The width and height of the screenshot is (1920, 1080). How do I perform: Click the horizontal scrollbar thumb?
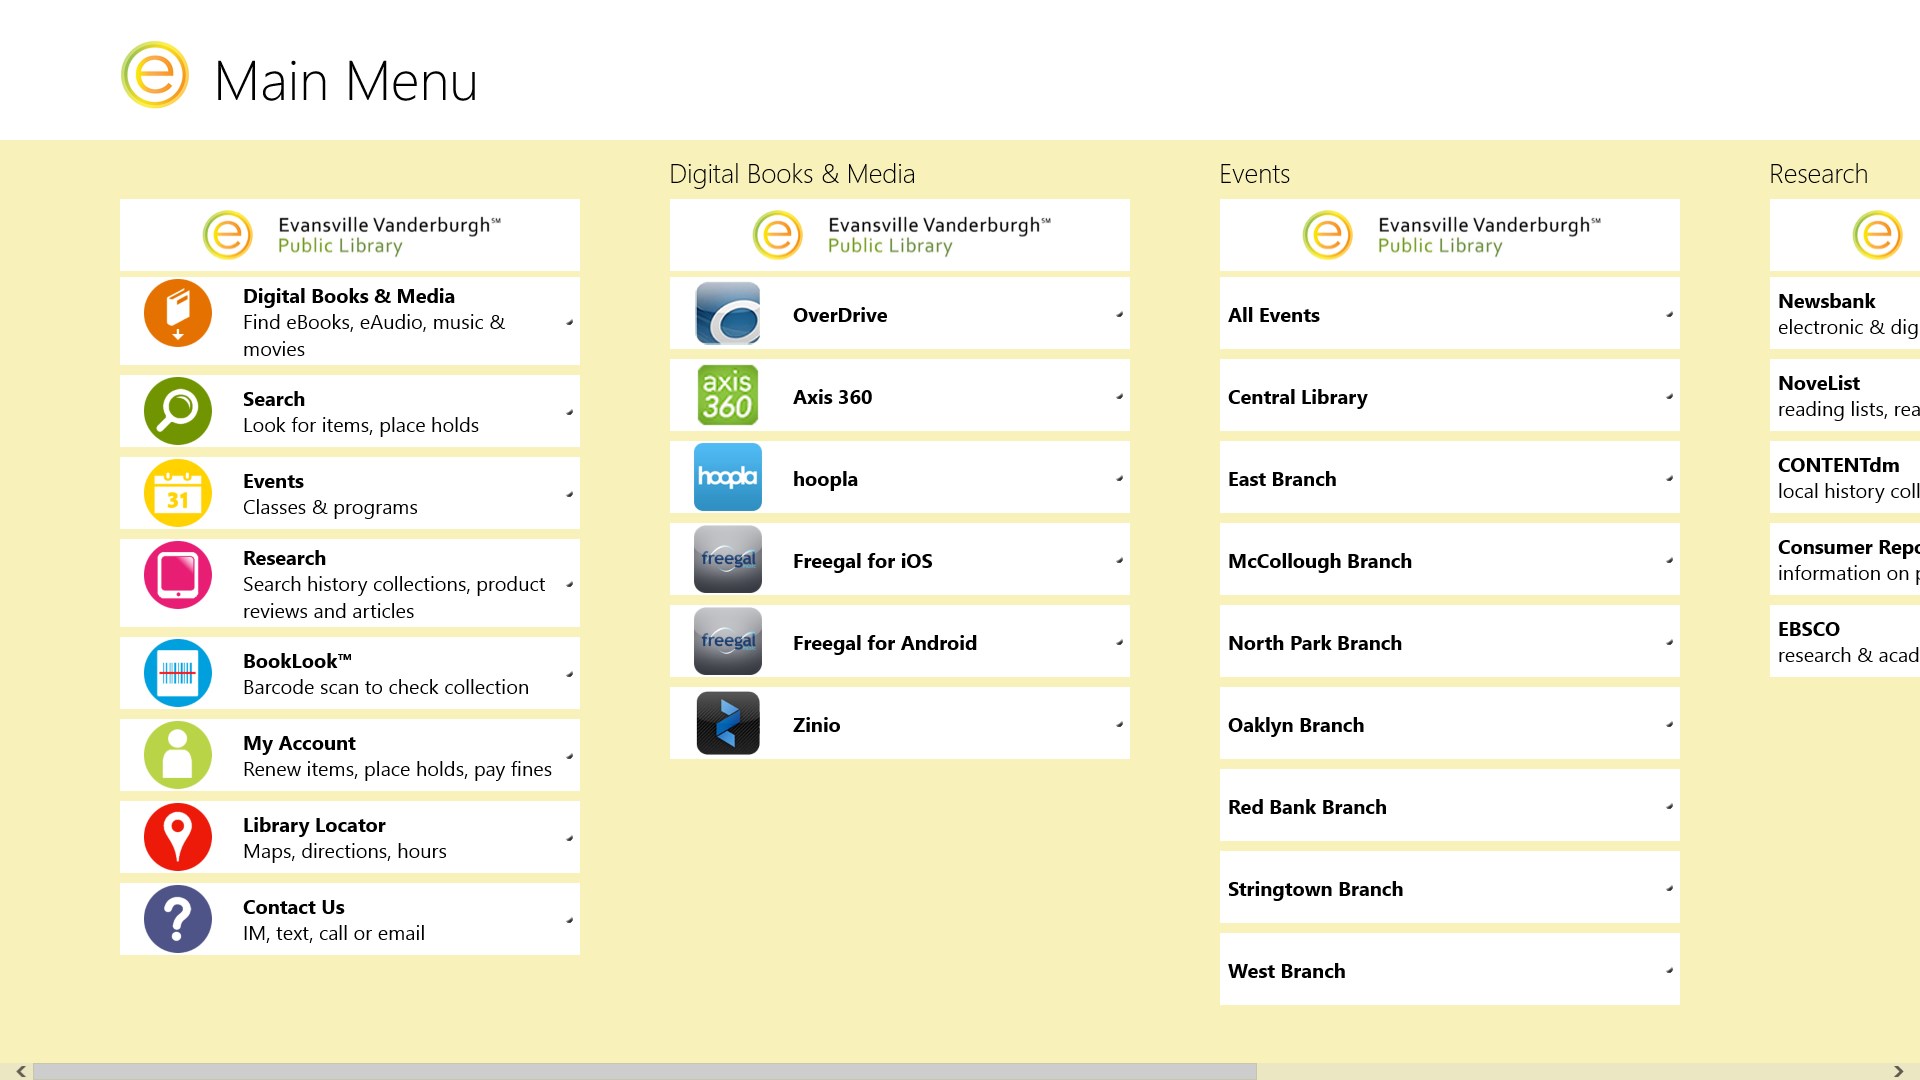pyautogui.click(x=645, y=1071)
